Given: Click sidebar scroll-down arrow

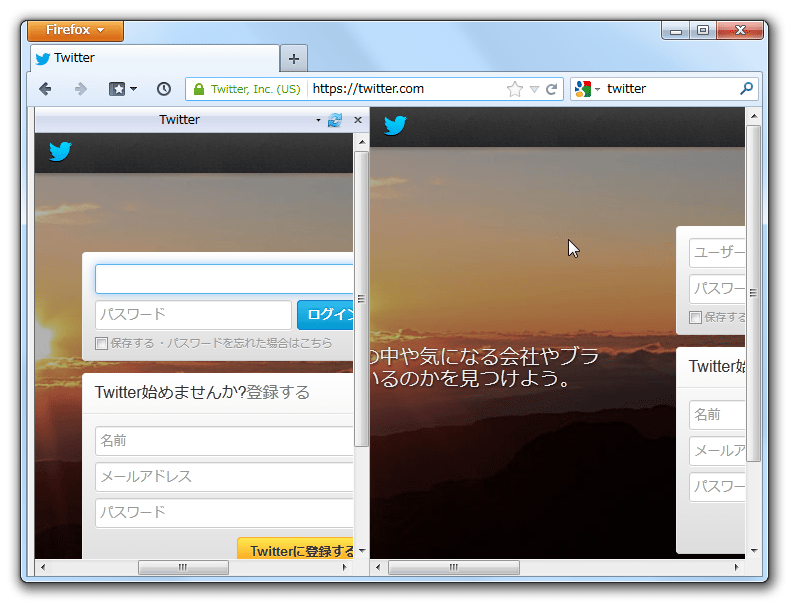Looking at the screenshot, I should coord(362,550).
